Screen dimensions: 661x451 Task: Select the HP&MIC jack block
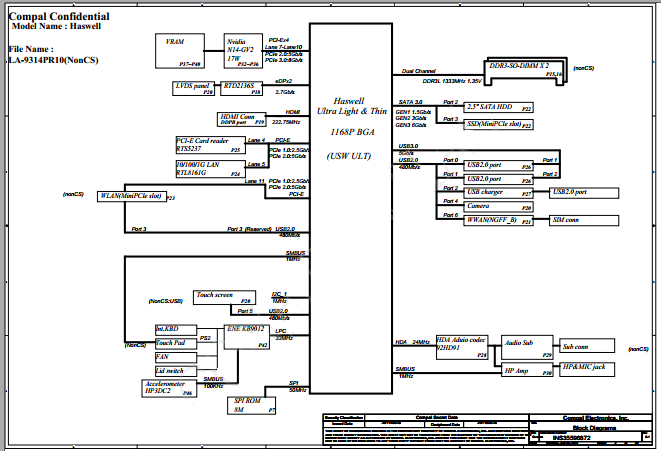587,370
